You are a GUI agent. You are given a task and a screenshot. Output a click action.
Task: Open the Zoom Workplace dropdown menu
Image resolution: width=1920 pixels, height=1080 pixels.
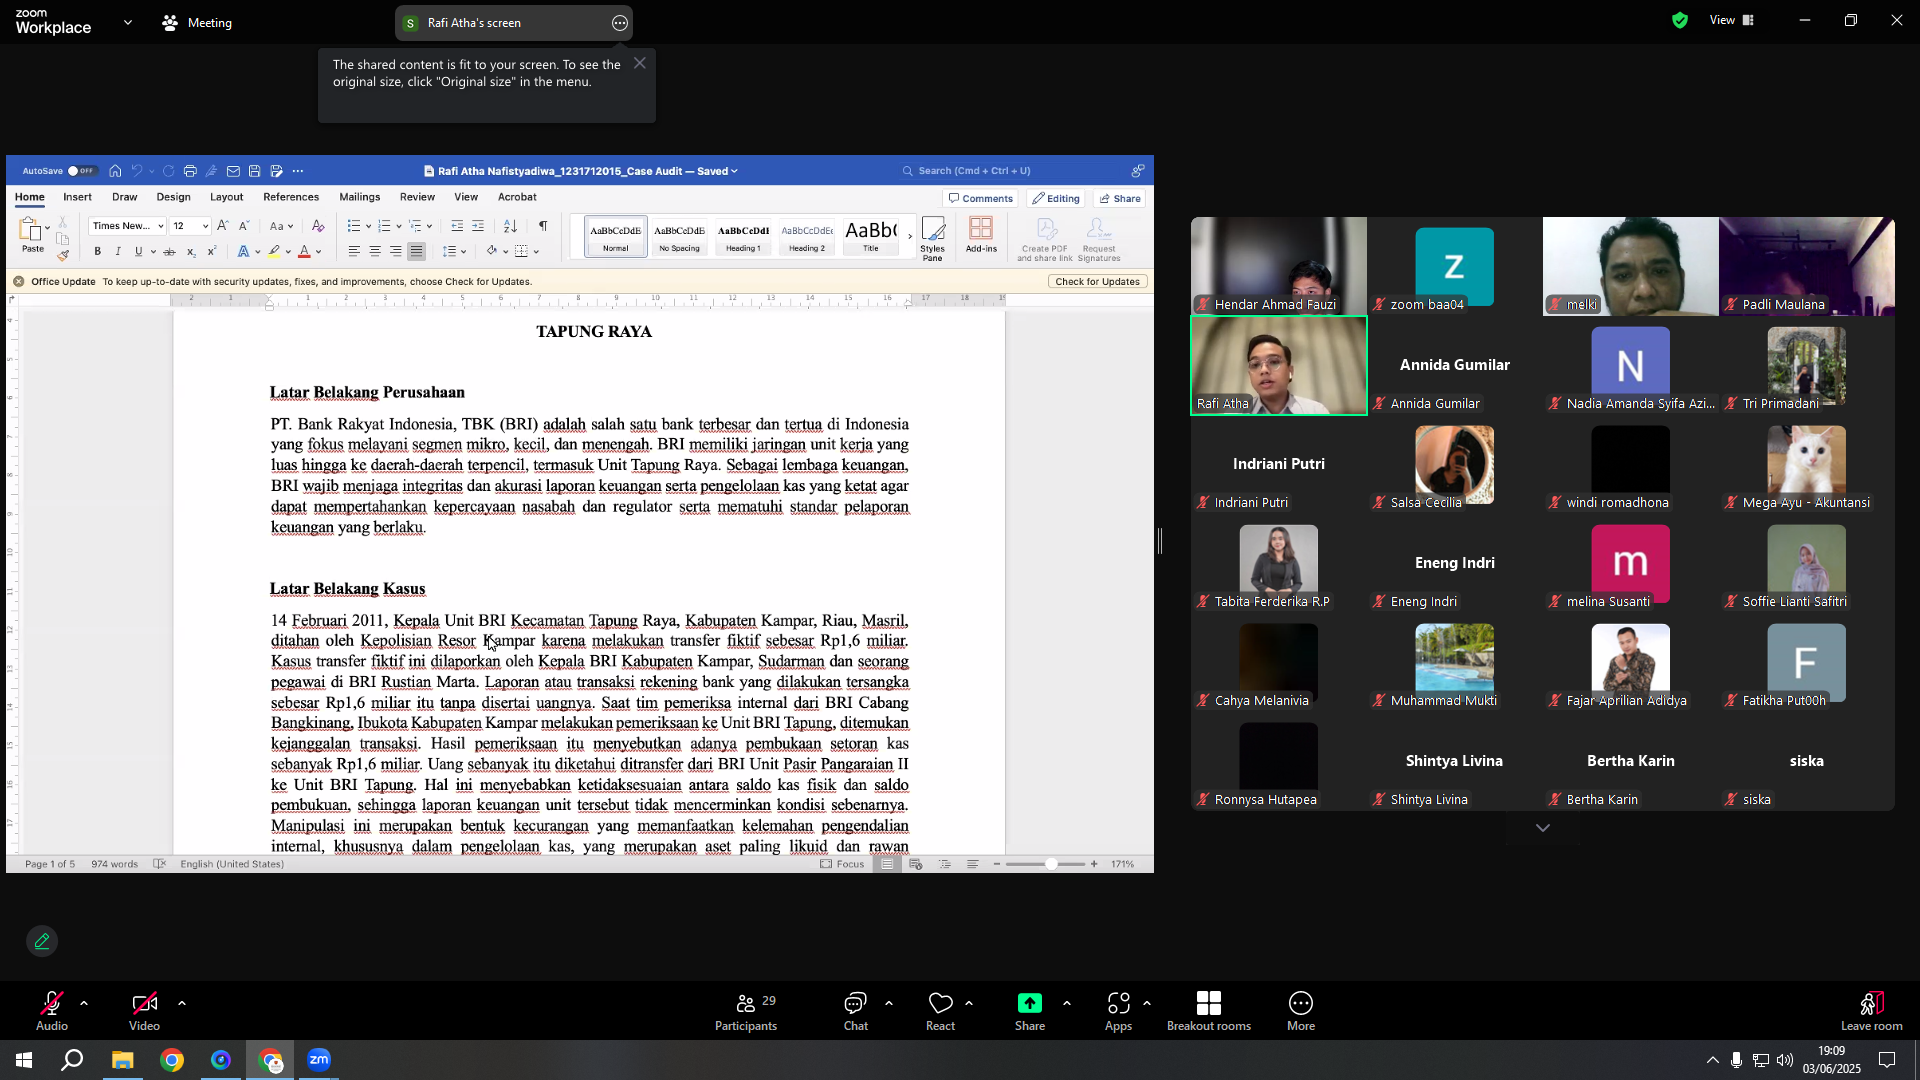128,22
